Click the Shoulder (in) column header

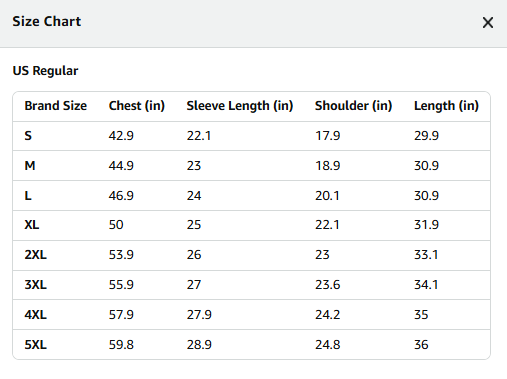(x=353, y=106)
